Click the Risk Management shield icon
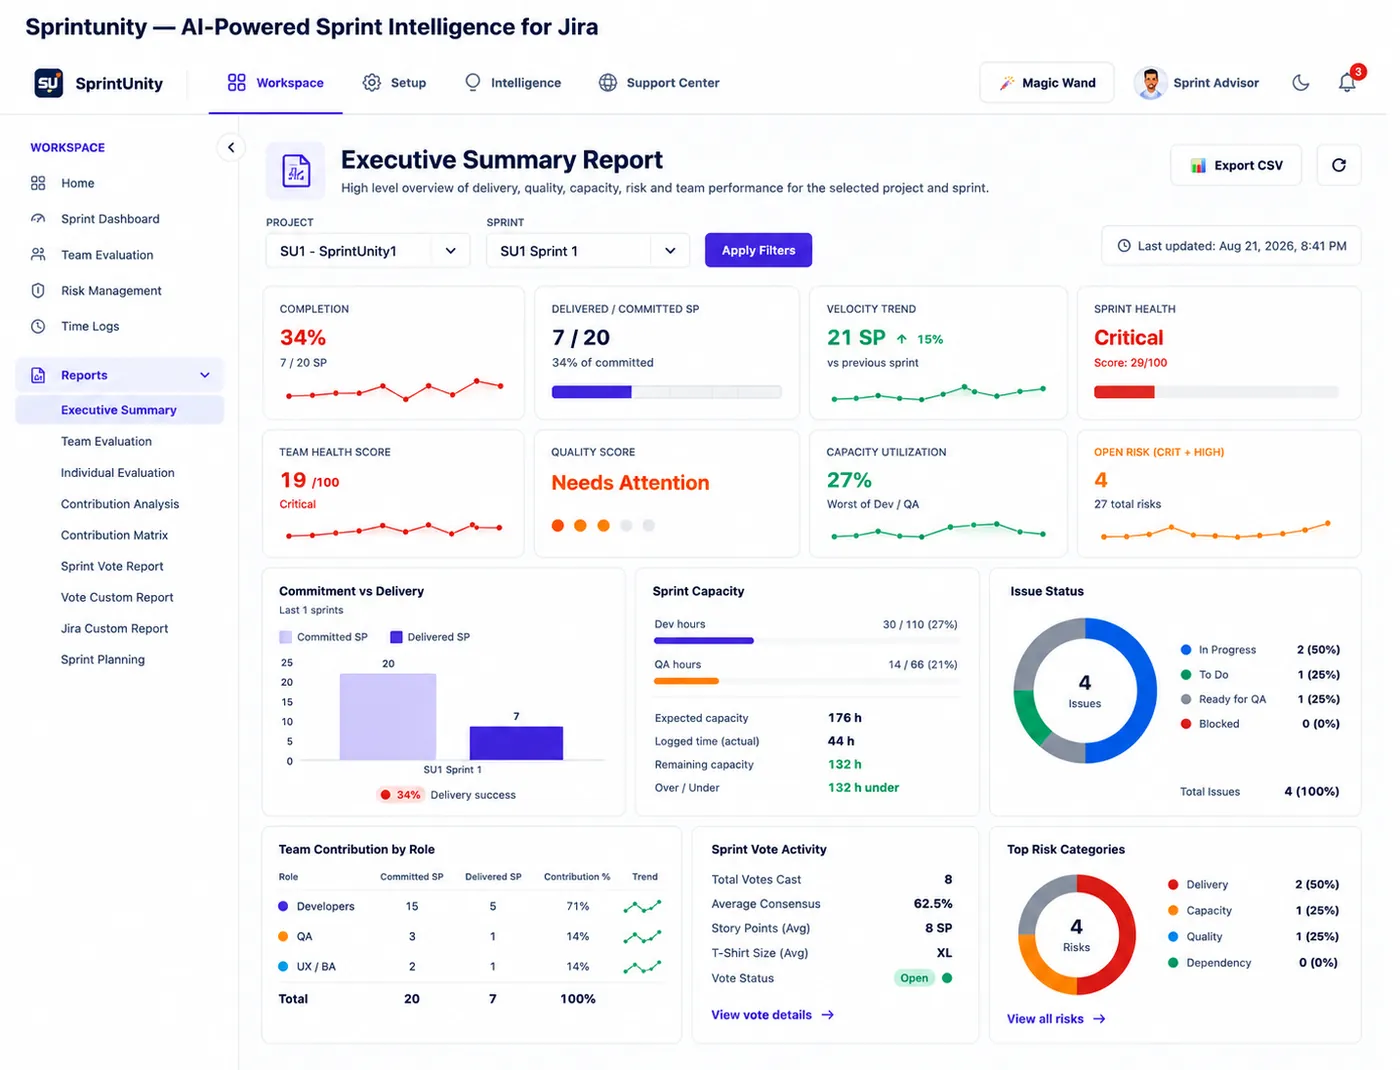 38,291
